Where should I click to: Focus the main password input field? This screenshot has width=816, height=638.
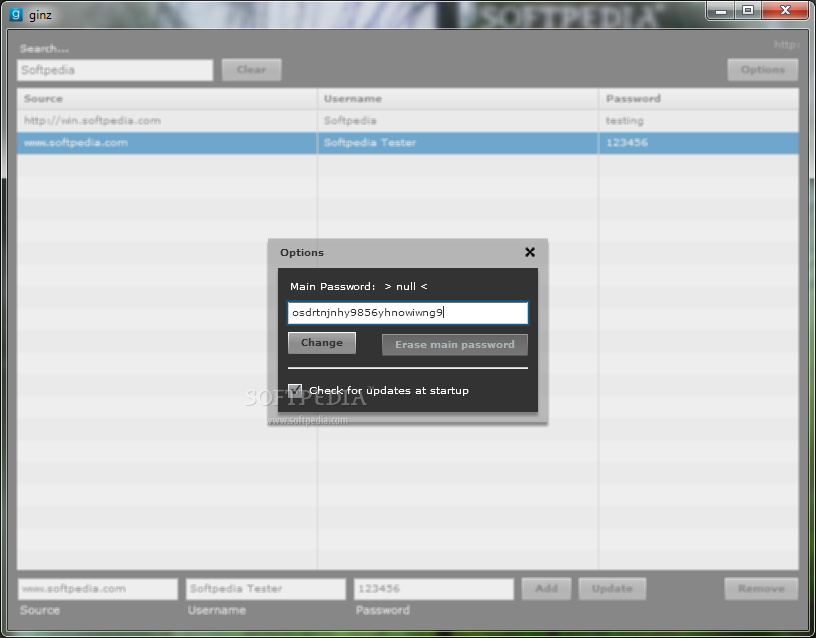pyautogui.click(x=407, y=313)
